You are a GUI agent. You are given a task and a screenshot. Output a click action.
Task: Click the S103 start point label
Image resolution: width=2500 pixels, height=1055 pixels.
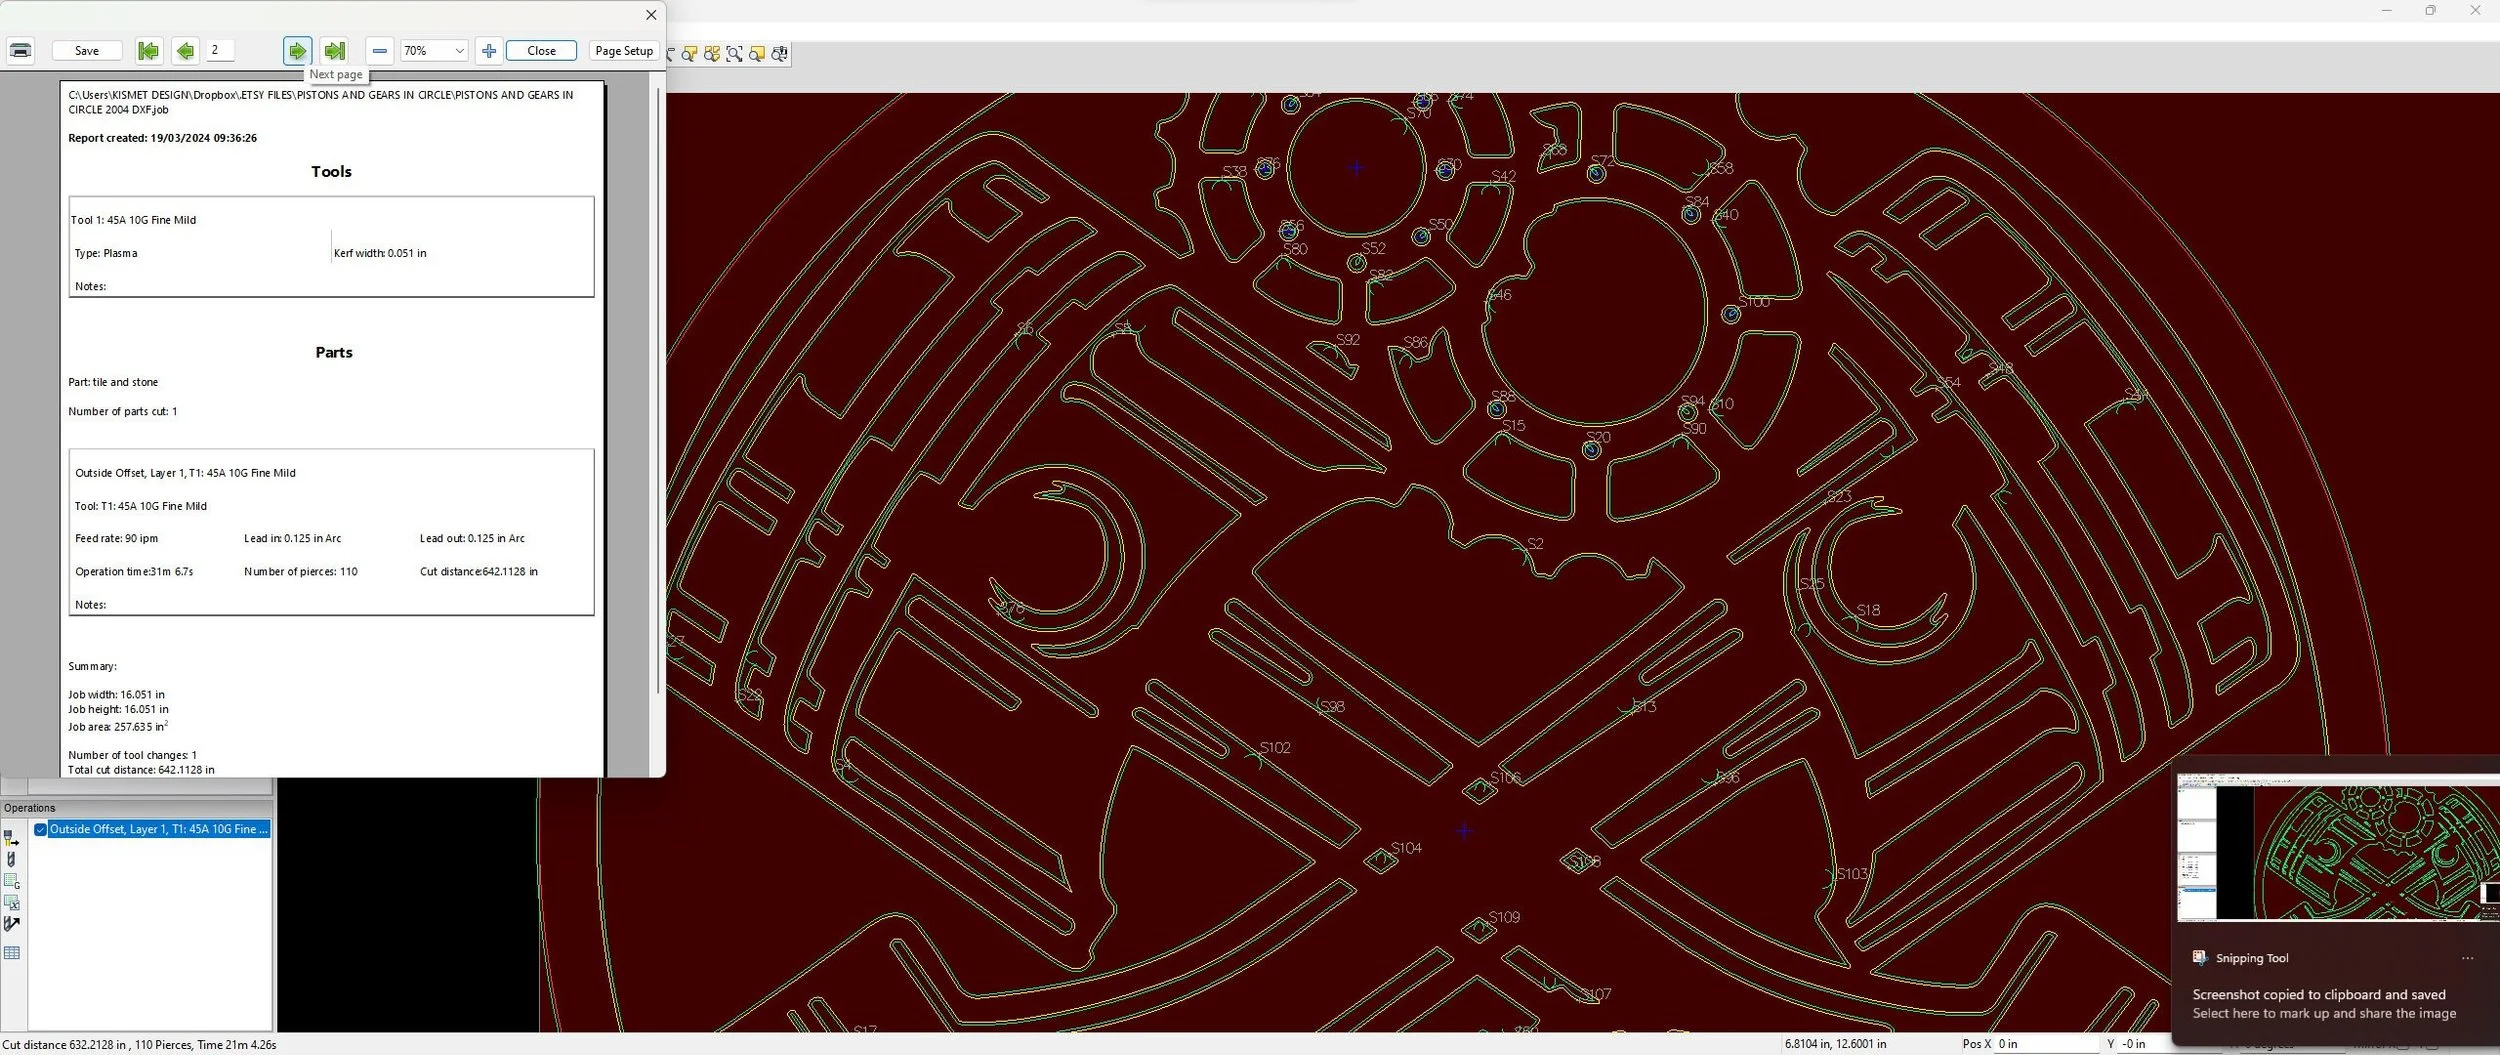(x=1851, y=874)
